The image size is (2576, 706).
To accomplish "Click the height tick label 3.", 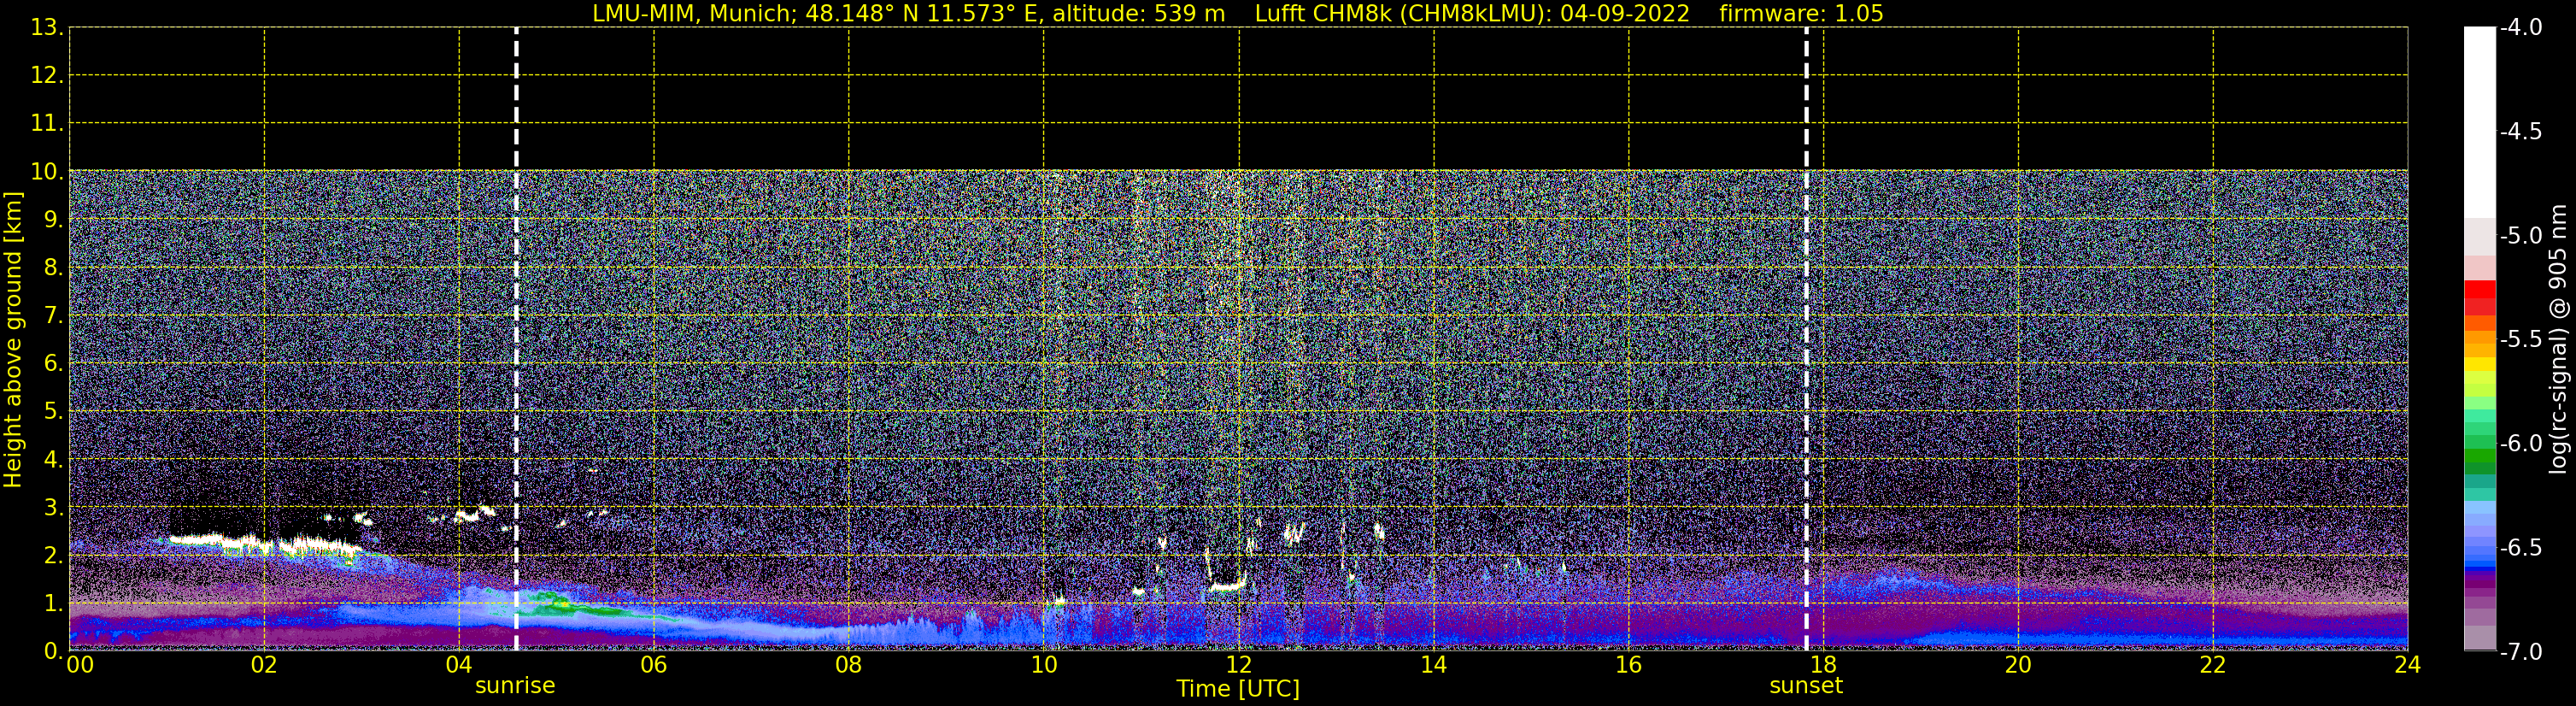I will (x=52, y=508).
